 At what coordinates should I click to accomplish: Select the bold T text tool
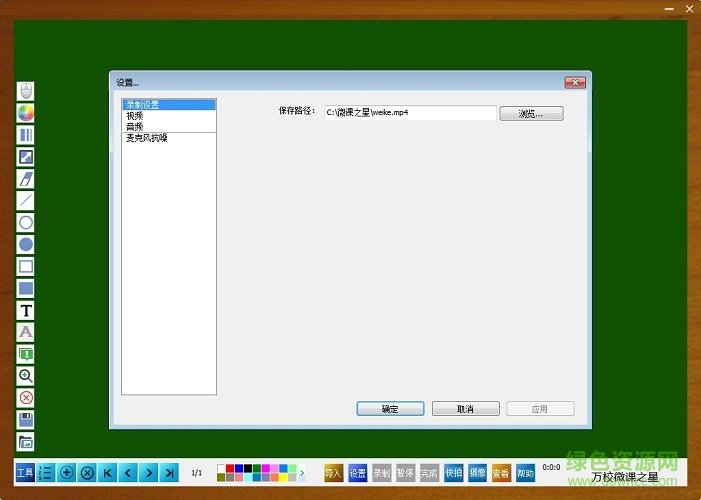tap(26, 310)
